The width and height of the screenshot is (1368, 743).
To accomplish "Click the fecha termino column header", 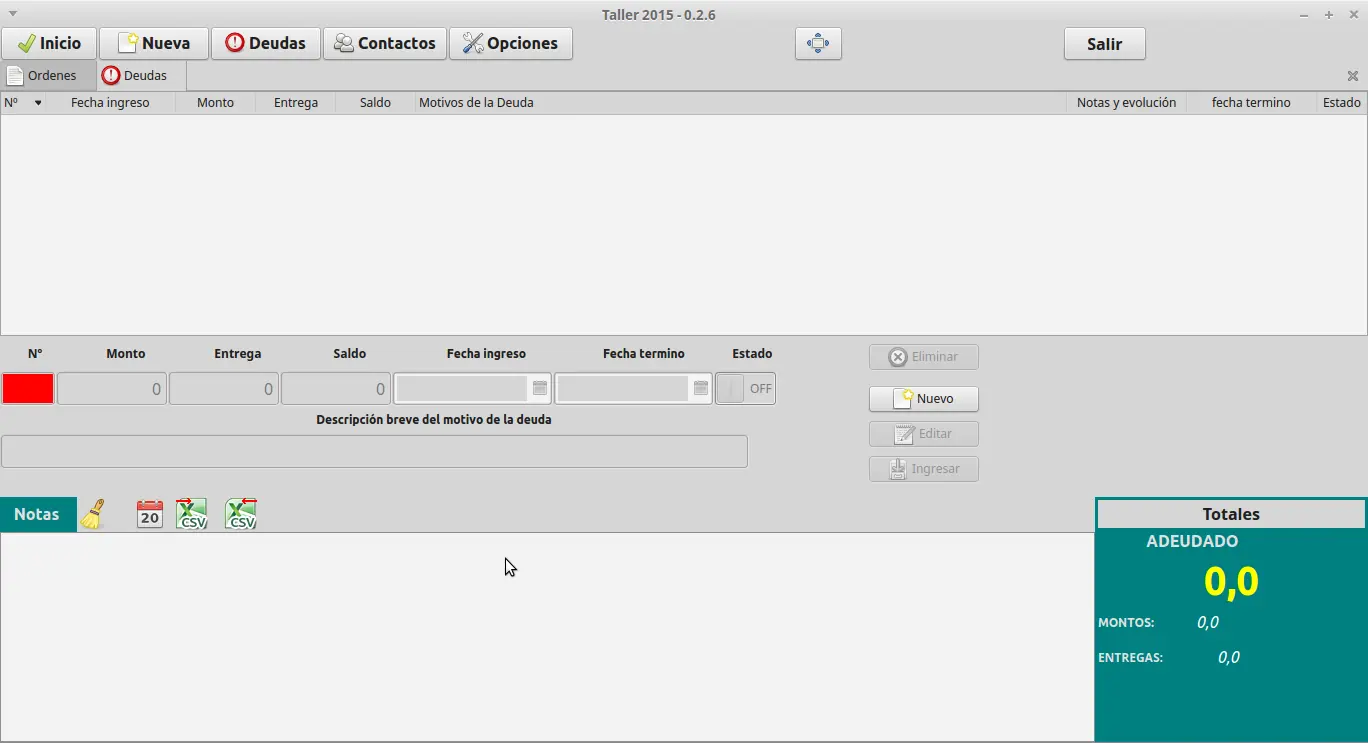I will pyautogui.click(x=1251, y=103).
